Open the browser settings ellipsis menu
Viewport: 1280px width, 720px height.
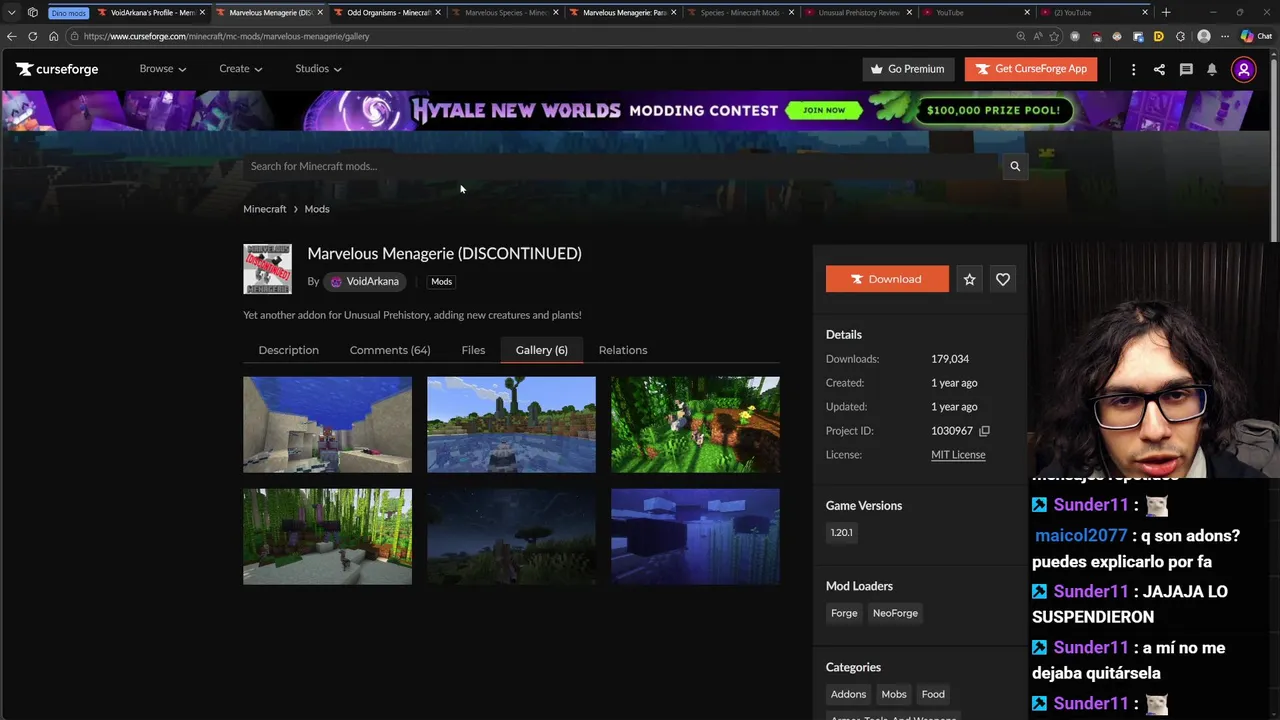coord(1225,36)
